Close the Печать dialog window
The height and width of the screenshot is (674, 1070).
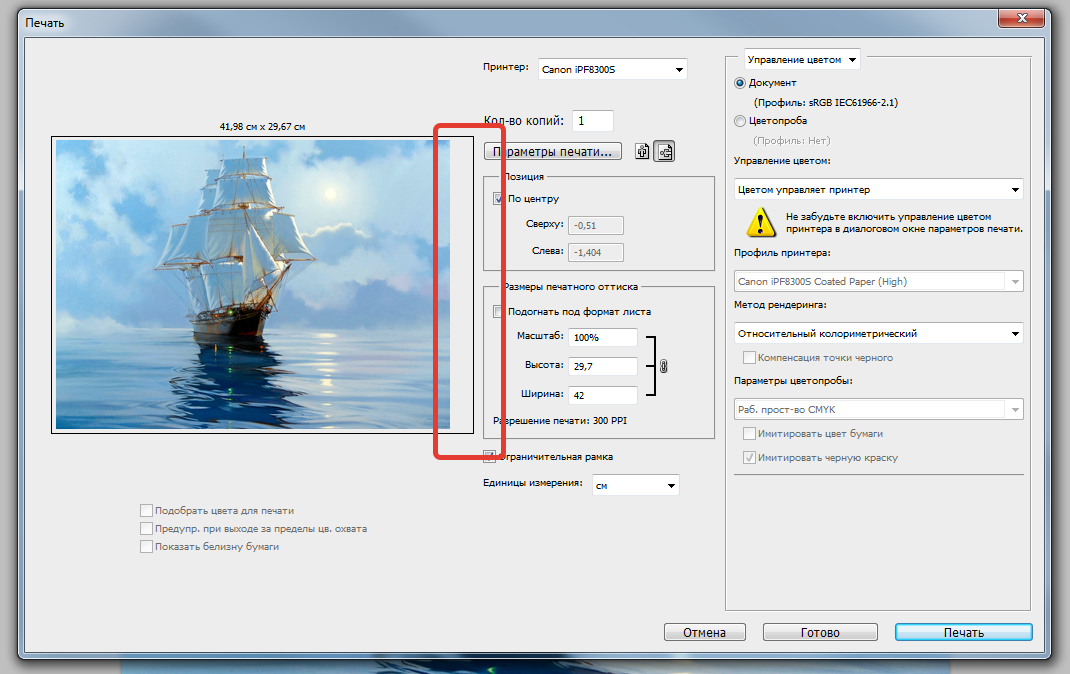[1022, 18]
